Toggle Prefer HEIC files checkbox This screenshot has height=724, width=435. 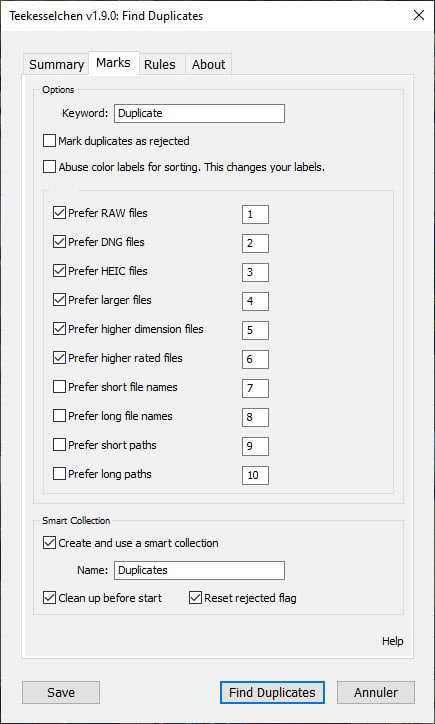point(59,271)
